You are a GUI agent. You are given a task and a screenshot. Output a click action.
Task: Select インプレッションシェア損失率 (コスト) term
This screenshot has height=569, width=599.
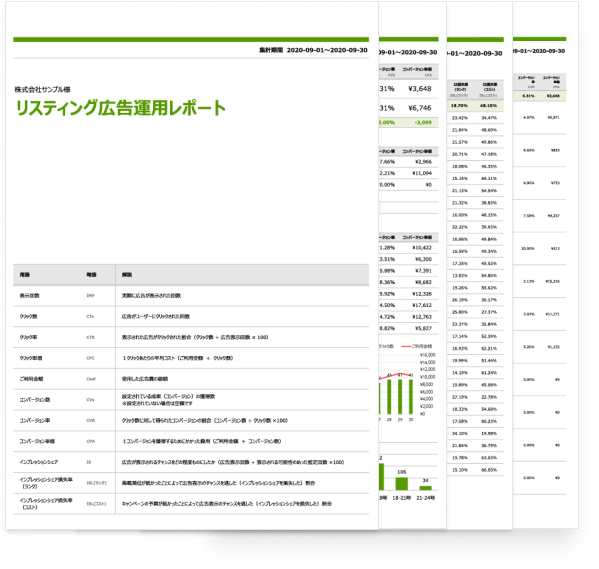(46, 504)
